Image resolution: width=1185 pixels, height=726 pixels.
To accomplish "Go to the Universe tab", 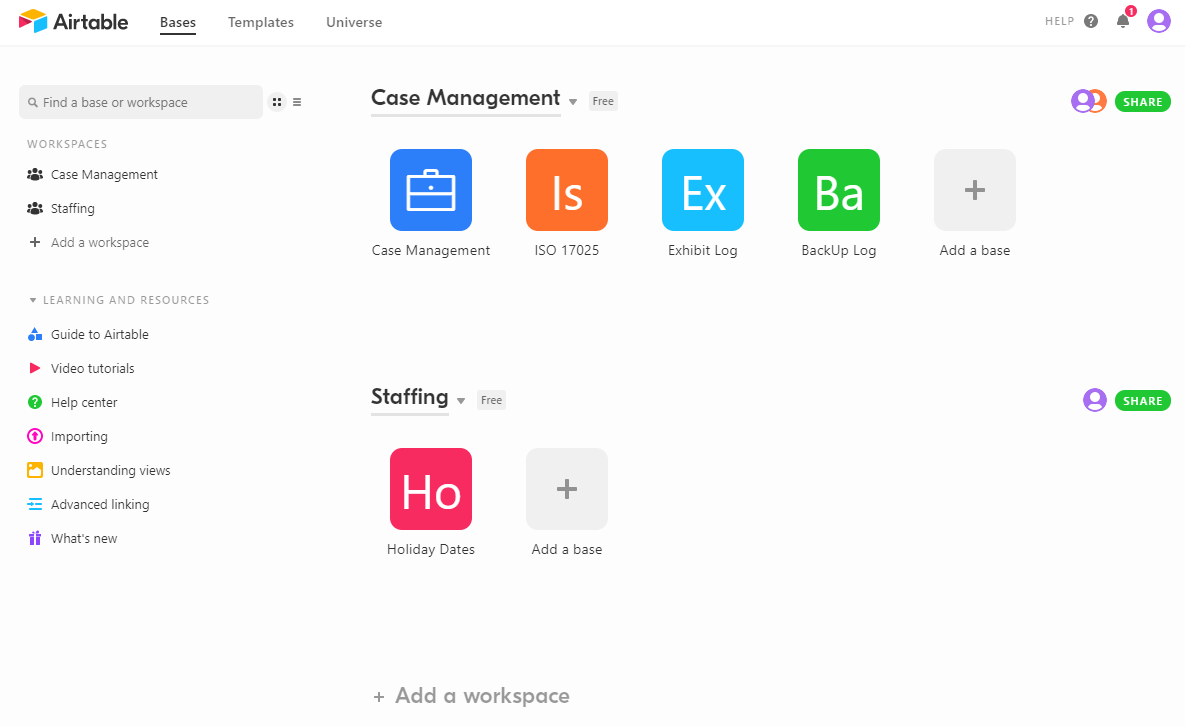I will (x=354, y=23).
